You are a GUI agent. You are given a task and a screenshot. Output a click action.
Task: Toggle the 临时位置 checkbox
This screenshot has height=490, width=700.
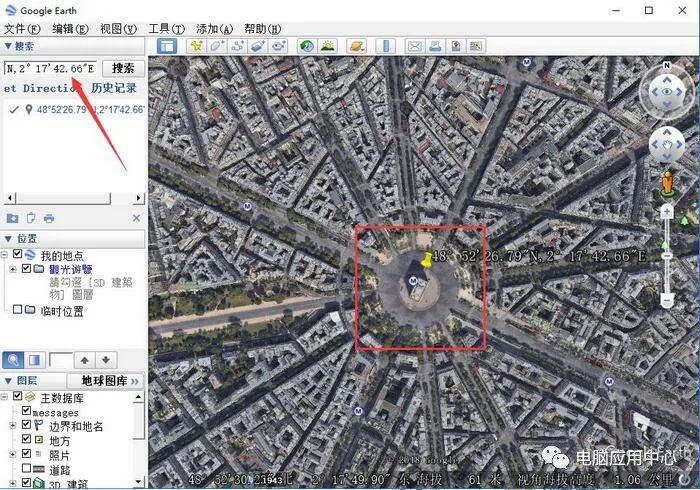pos(17,309)
